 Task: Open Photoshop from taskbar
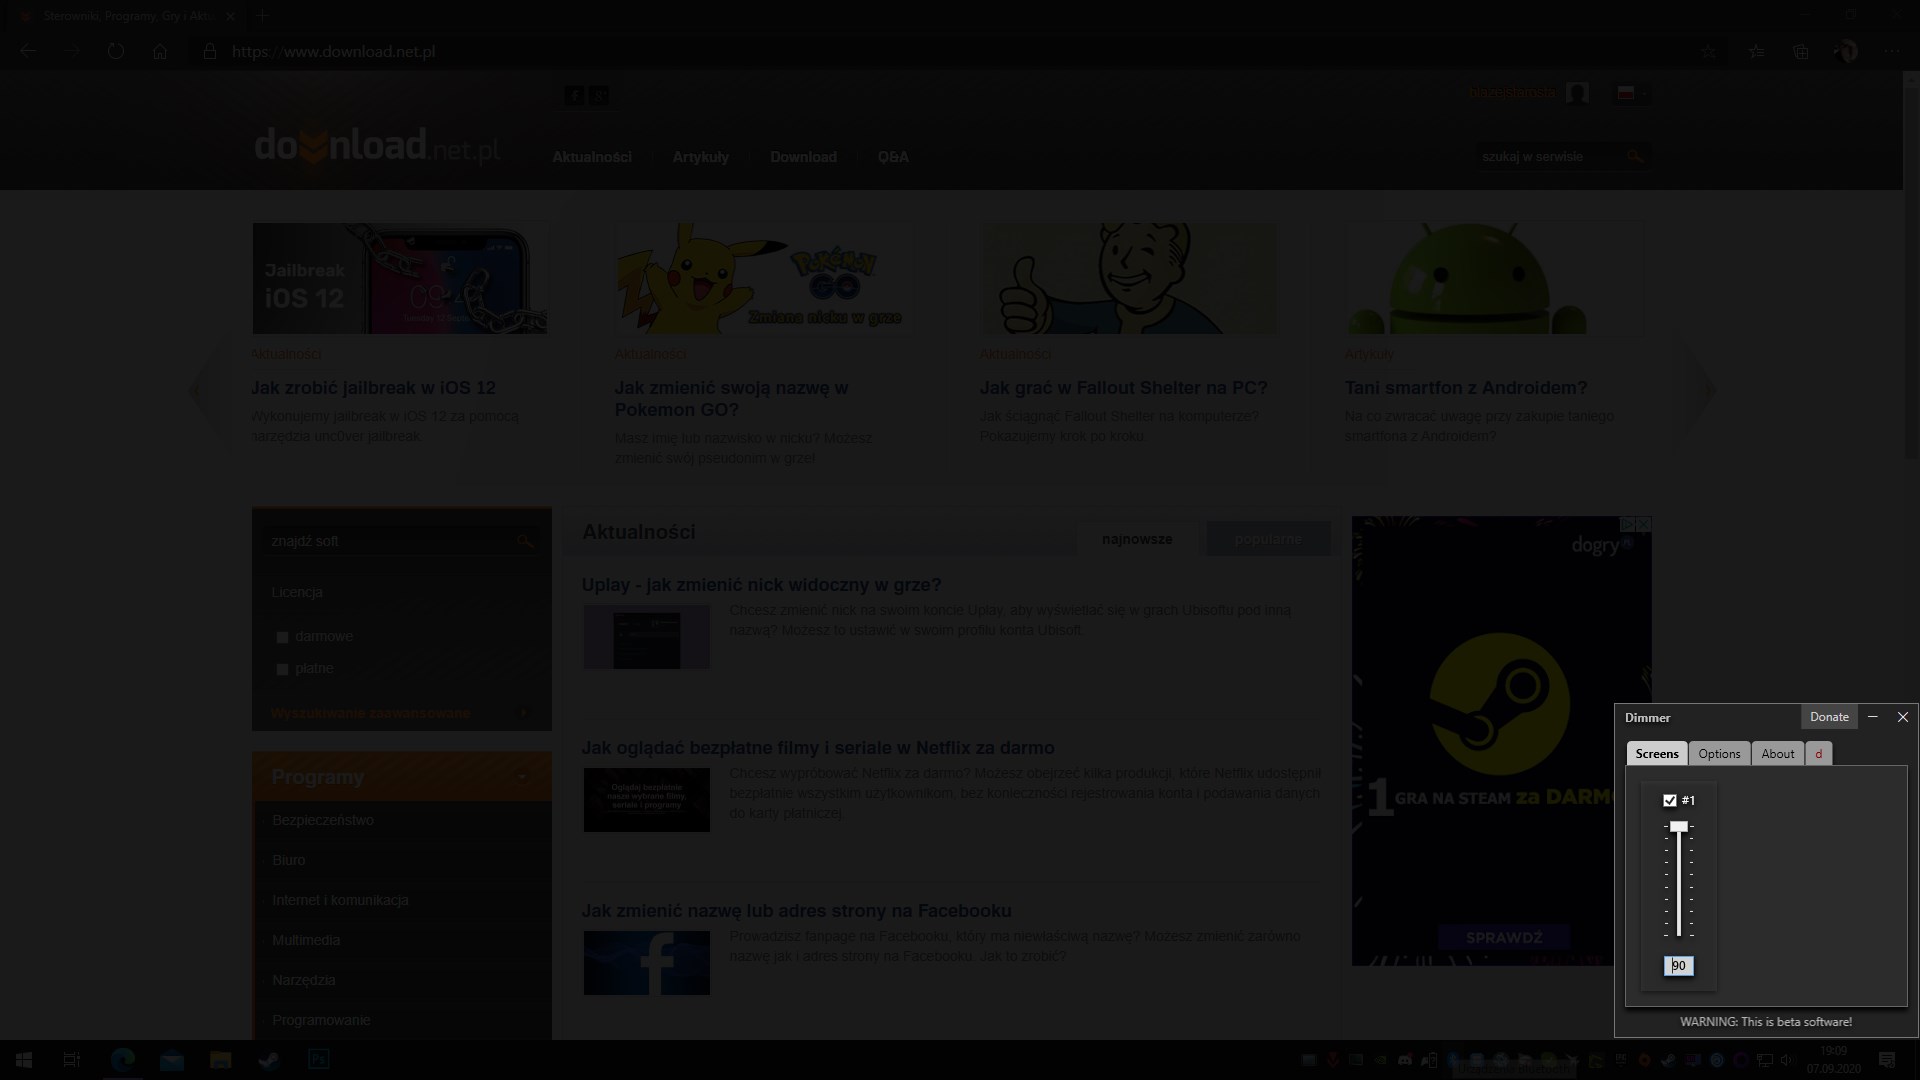(x=318, y=1060)
